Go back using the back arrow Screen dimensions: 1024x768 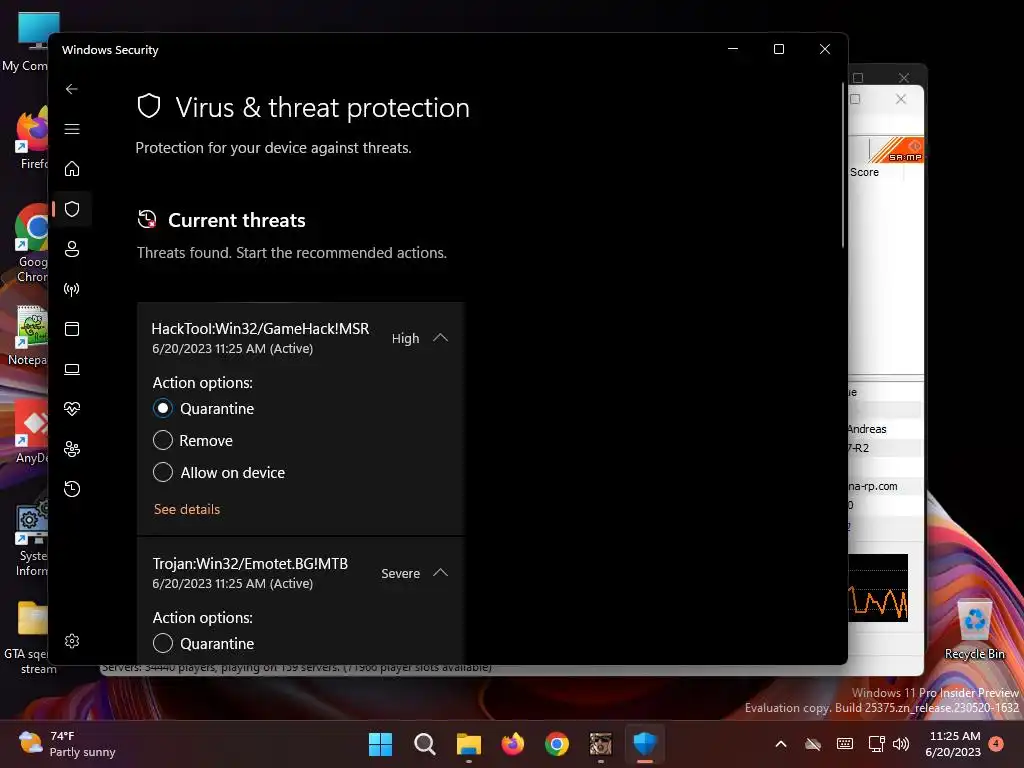tap(72, 89)
